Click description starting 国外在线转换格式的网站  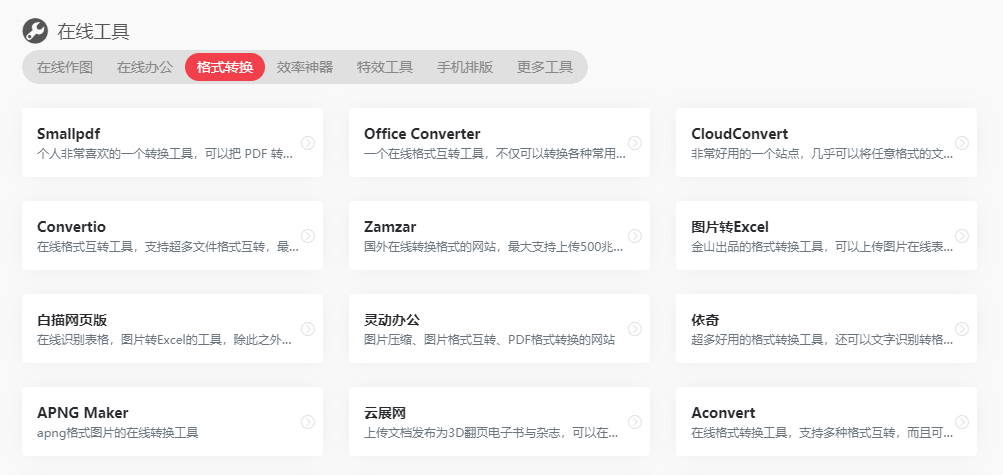(x=493, y=247)
